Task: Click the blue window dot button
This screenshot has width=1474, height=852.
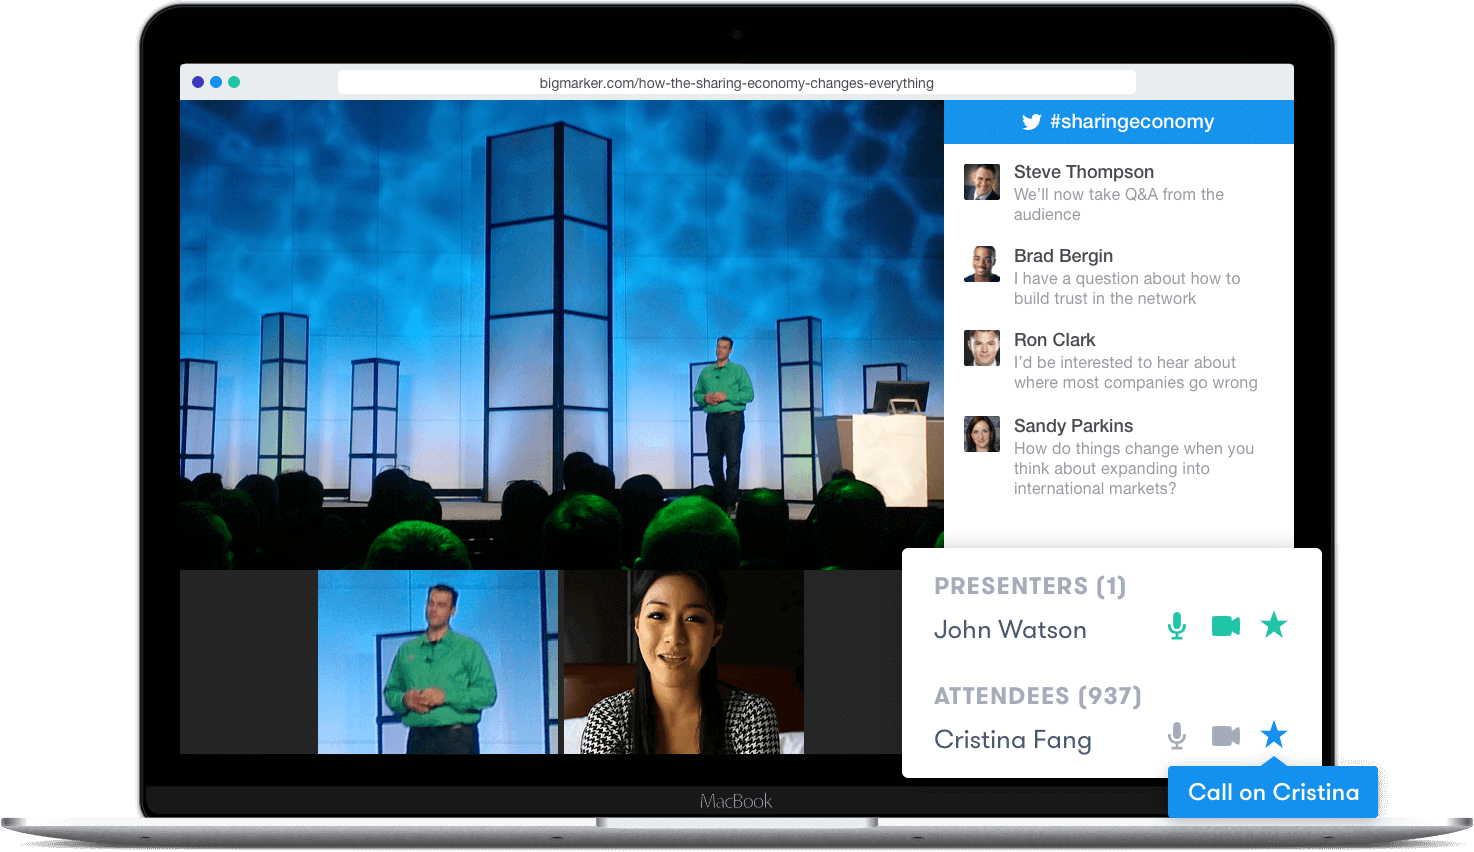Action: point(216,82)
